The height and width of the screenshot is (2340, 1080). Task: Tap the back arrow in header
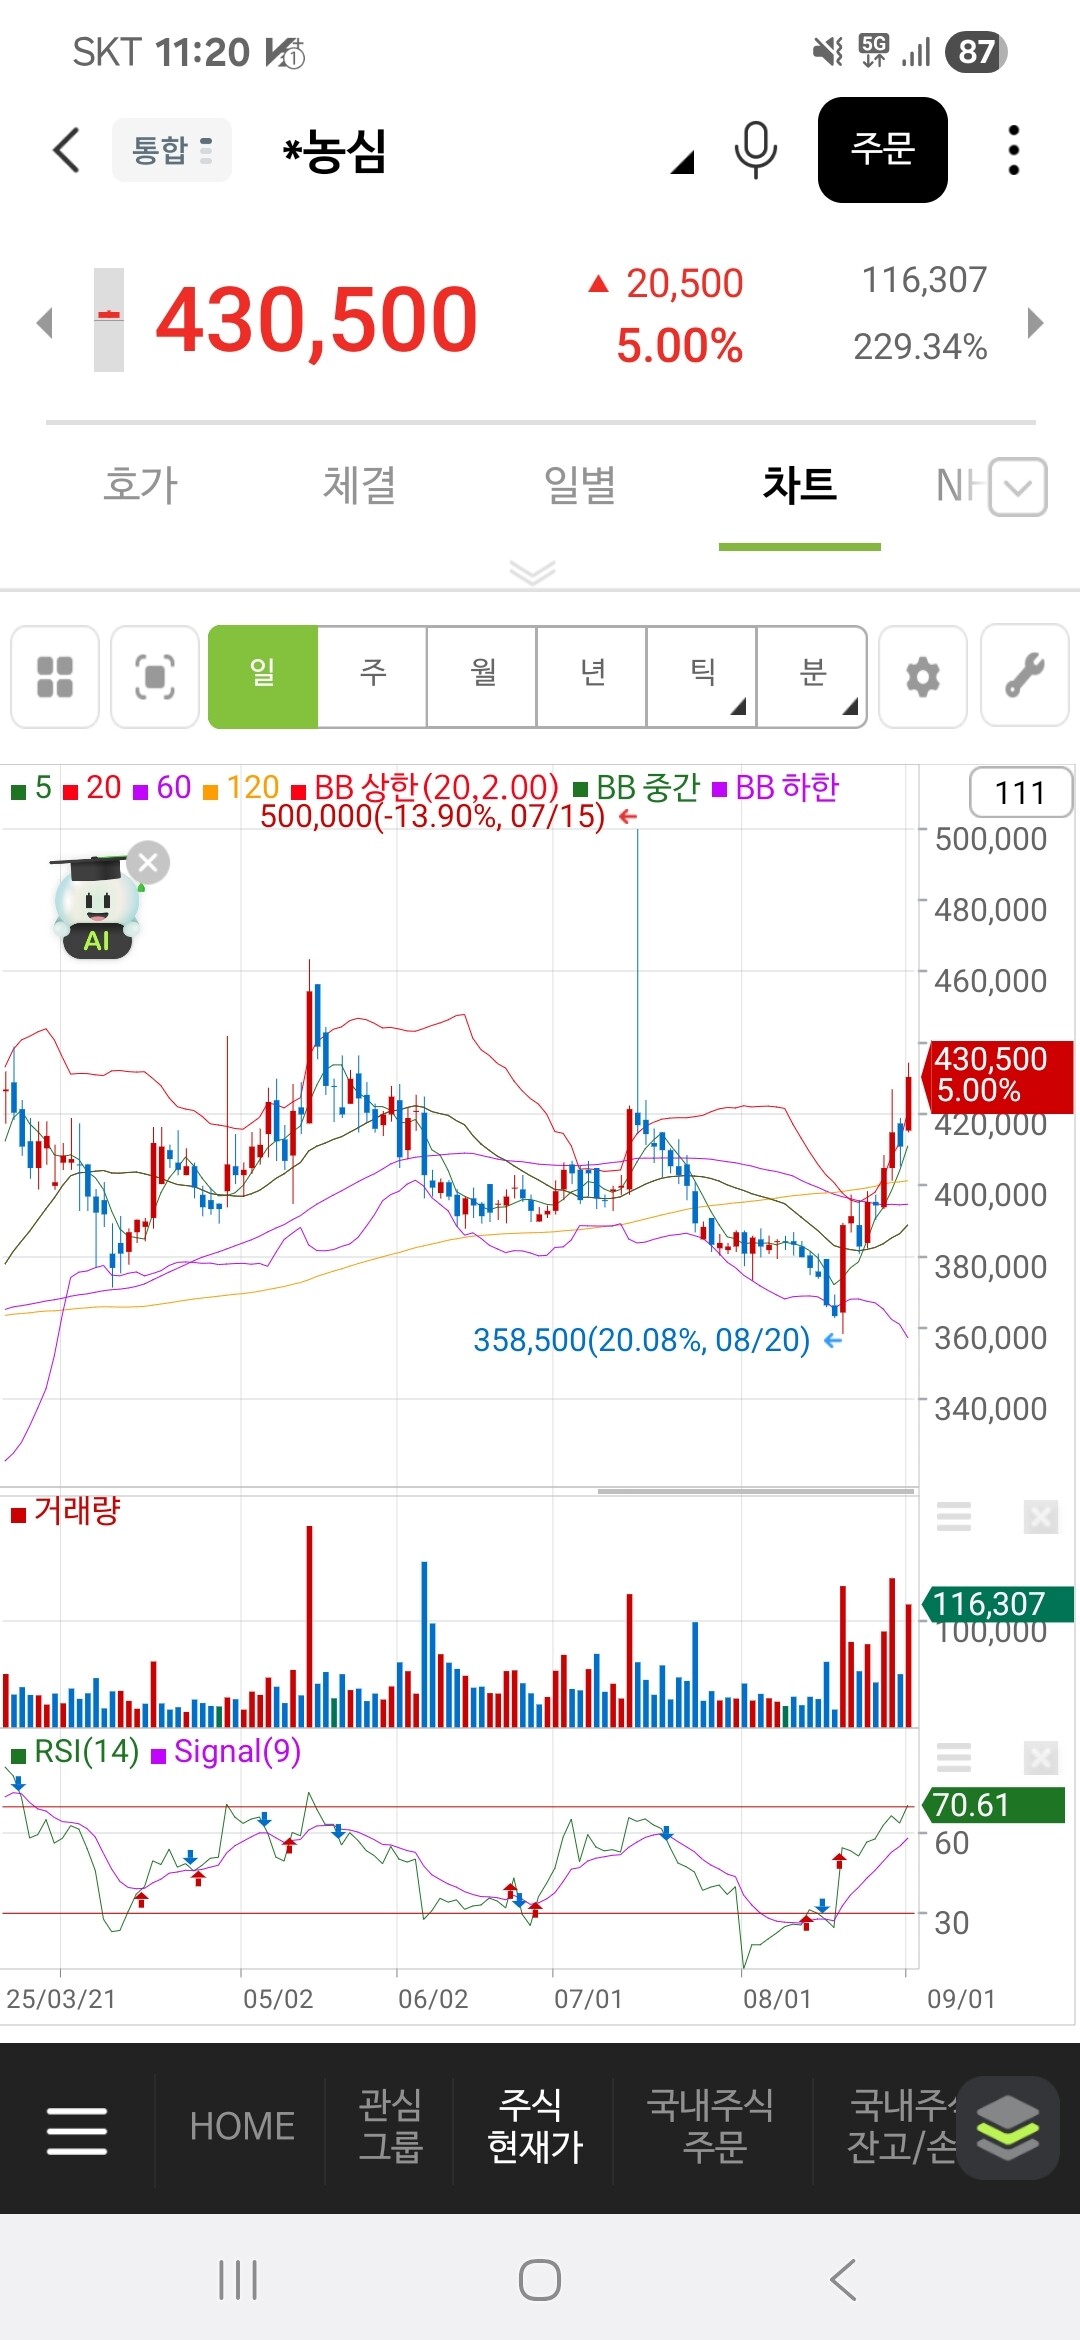tap(66, 151)
